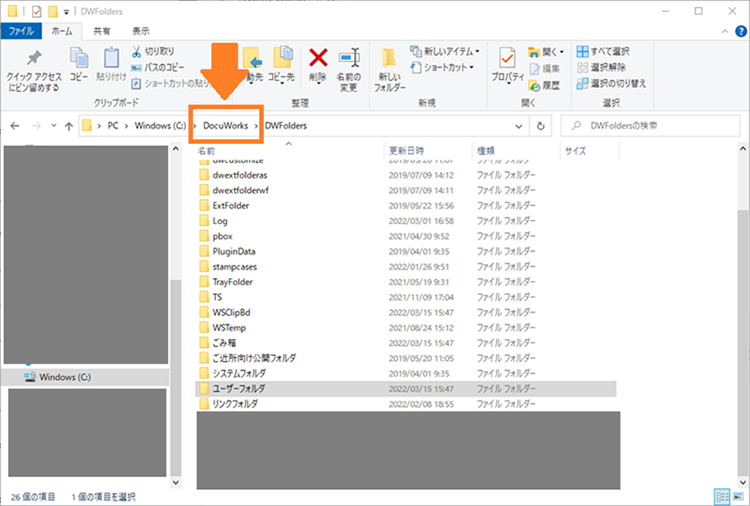This screenshot has width=750, height=506.
Task: Collapse the ribbon with chevron
Action: [x=725, y=31]
